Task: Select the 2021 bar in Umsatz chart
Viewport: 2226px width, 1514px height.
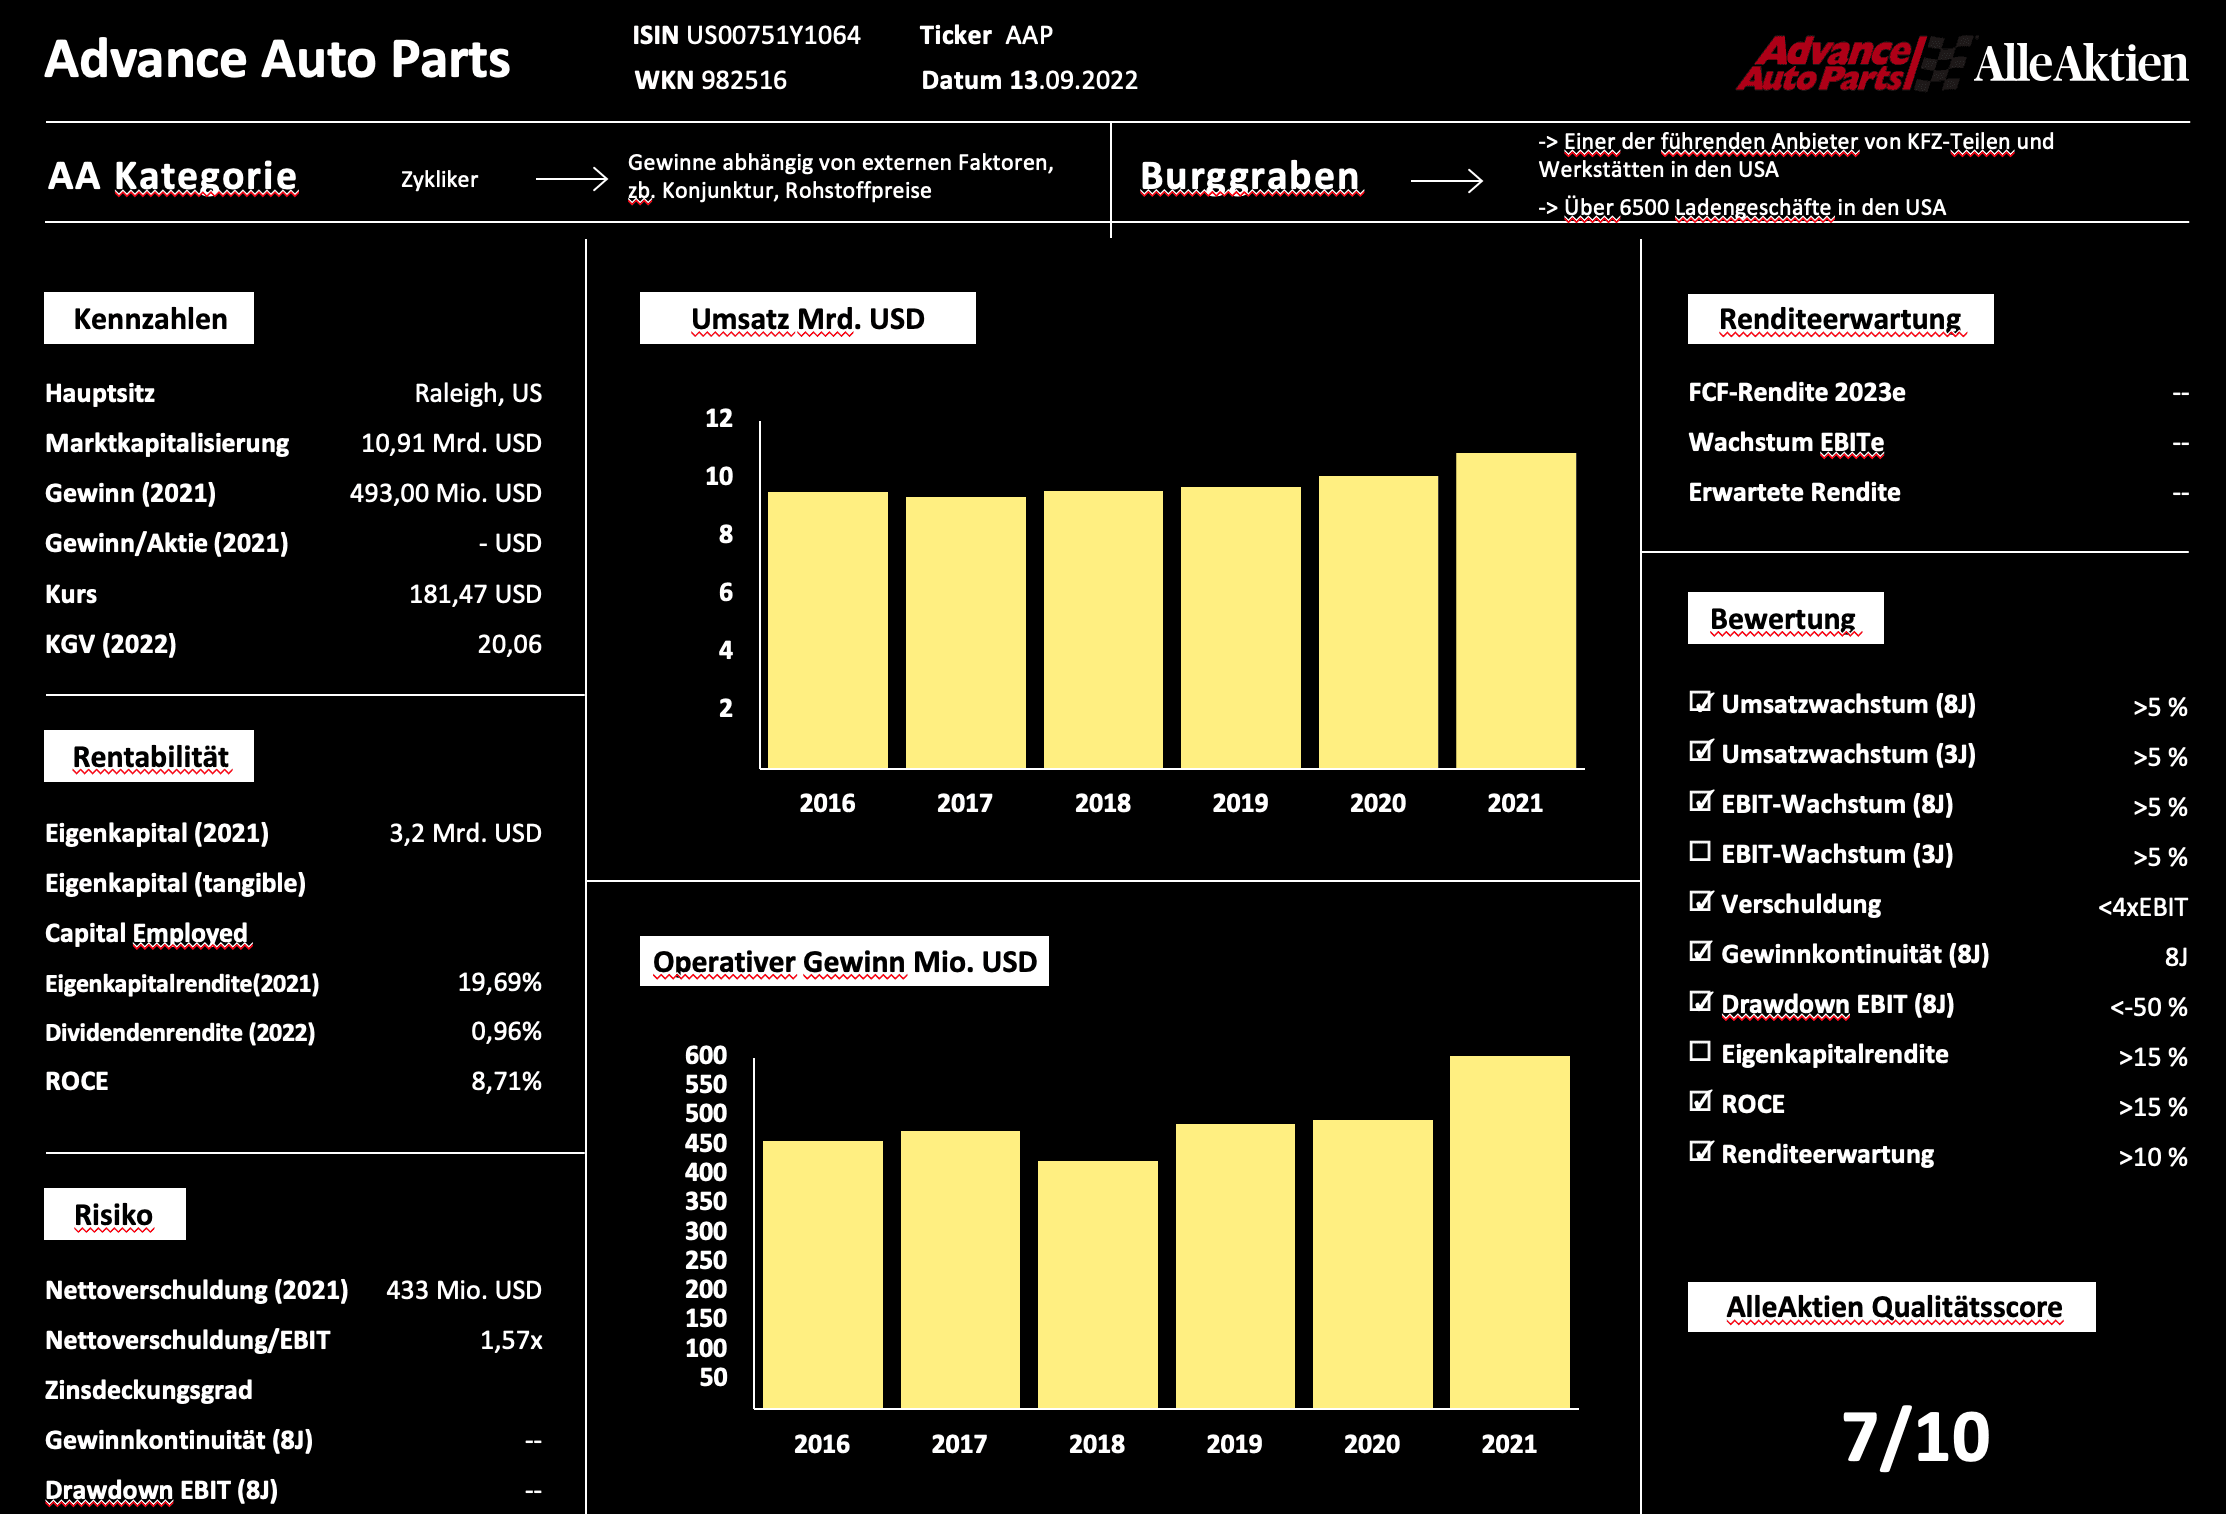Action: click(x=1515, y=610)
